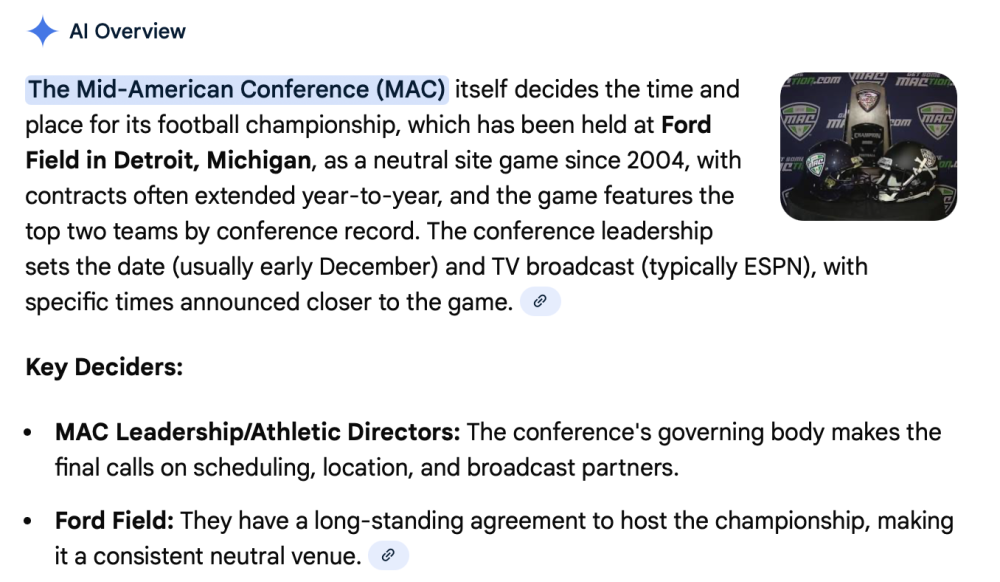
Task: Click the AI Overview sparkle icon
Action: (42, 31)
